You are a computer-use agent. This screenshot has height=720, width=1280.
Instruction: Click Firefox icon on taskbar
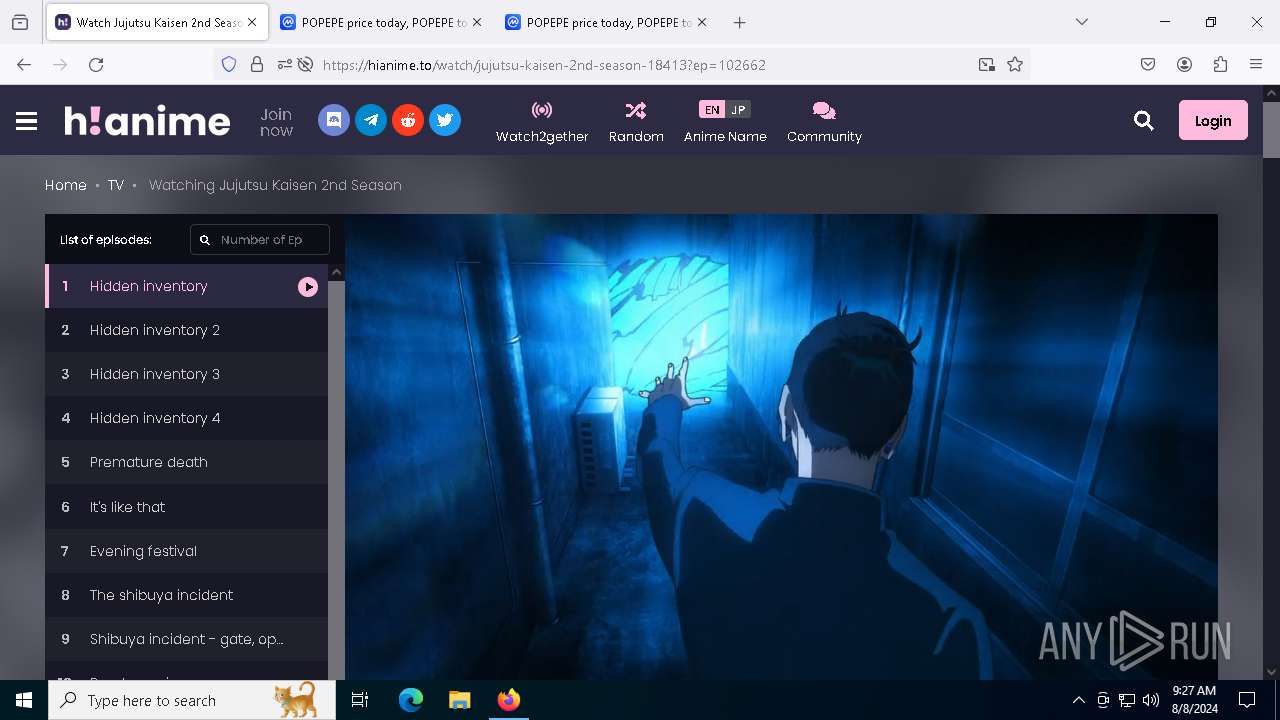(x=508, y=700)
